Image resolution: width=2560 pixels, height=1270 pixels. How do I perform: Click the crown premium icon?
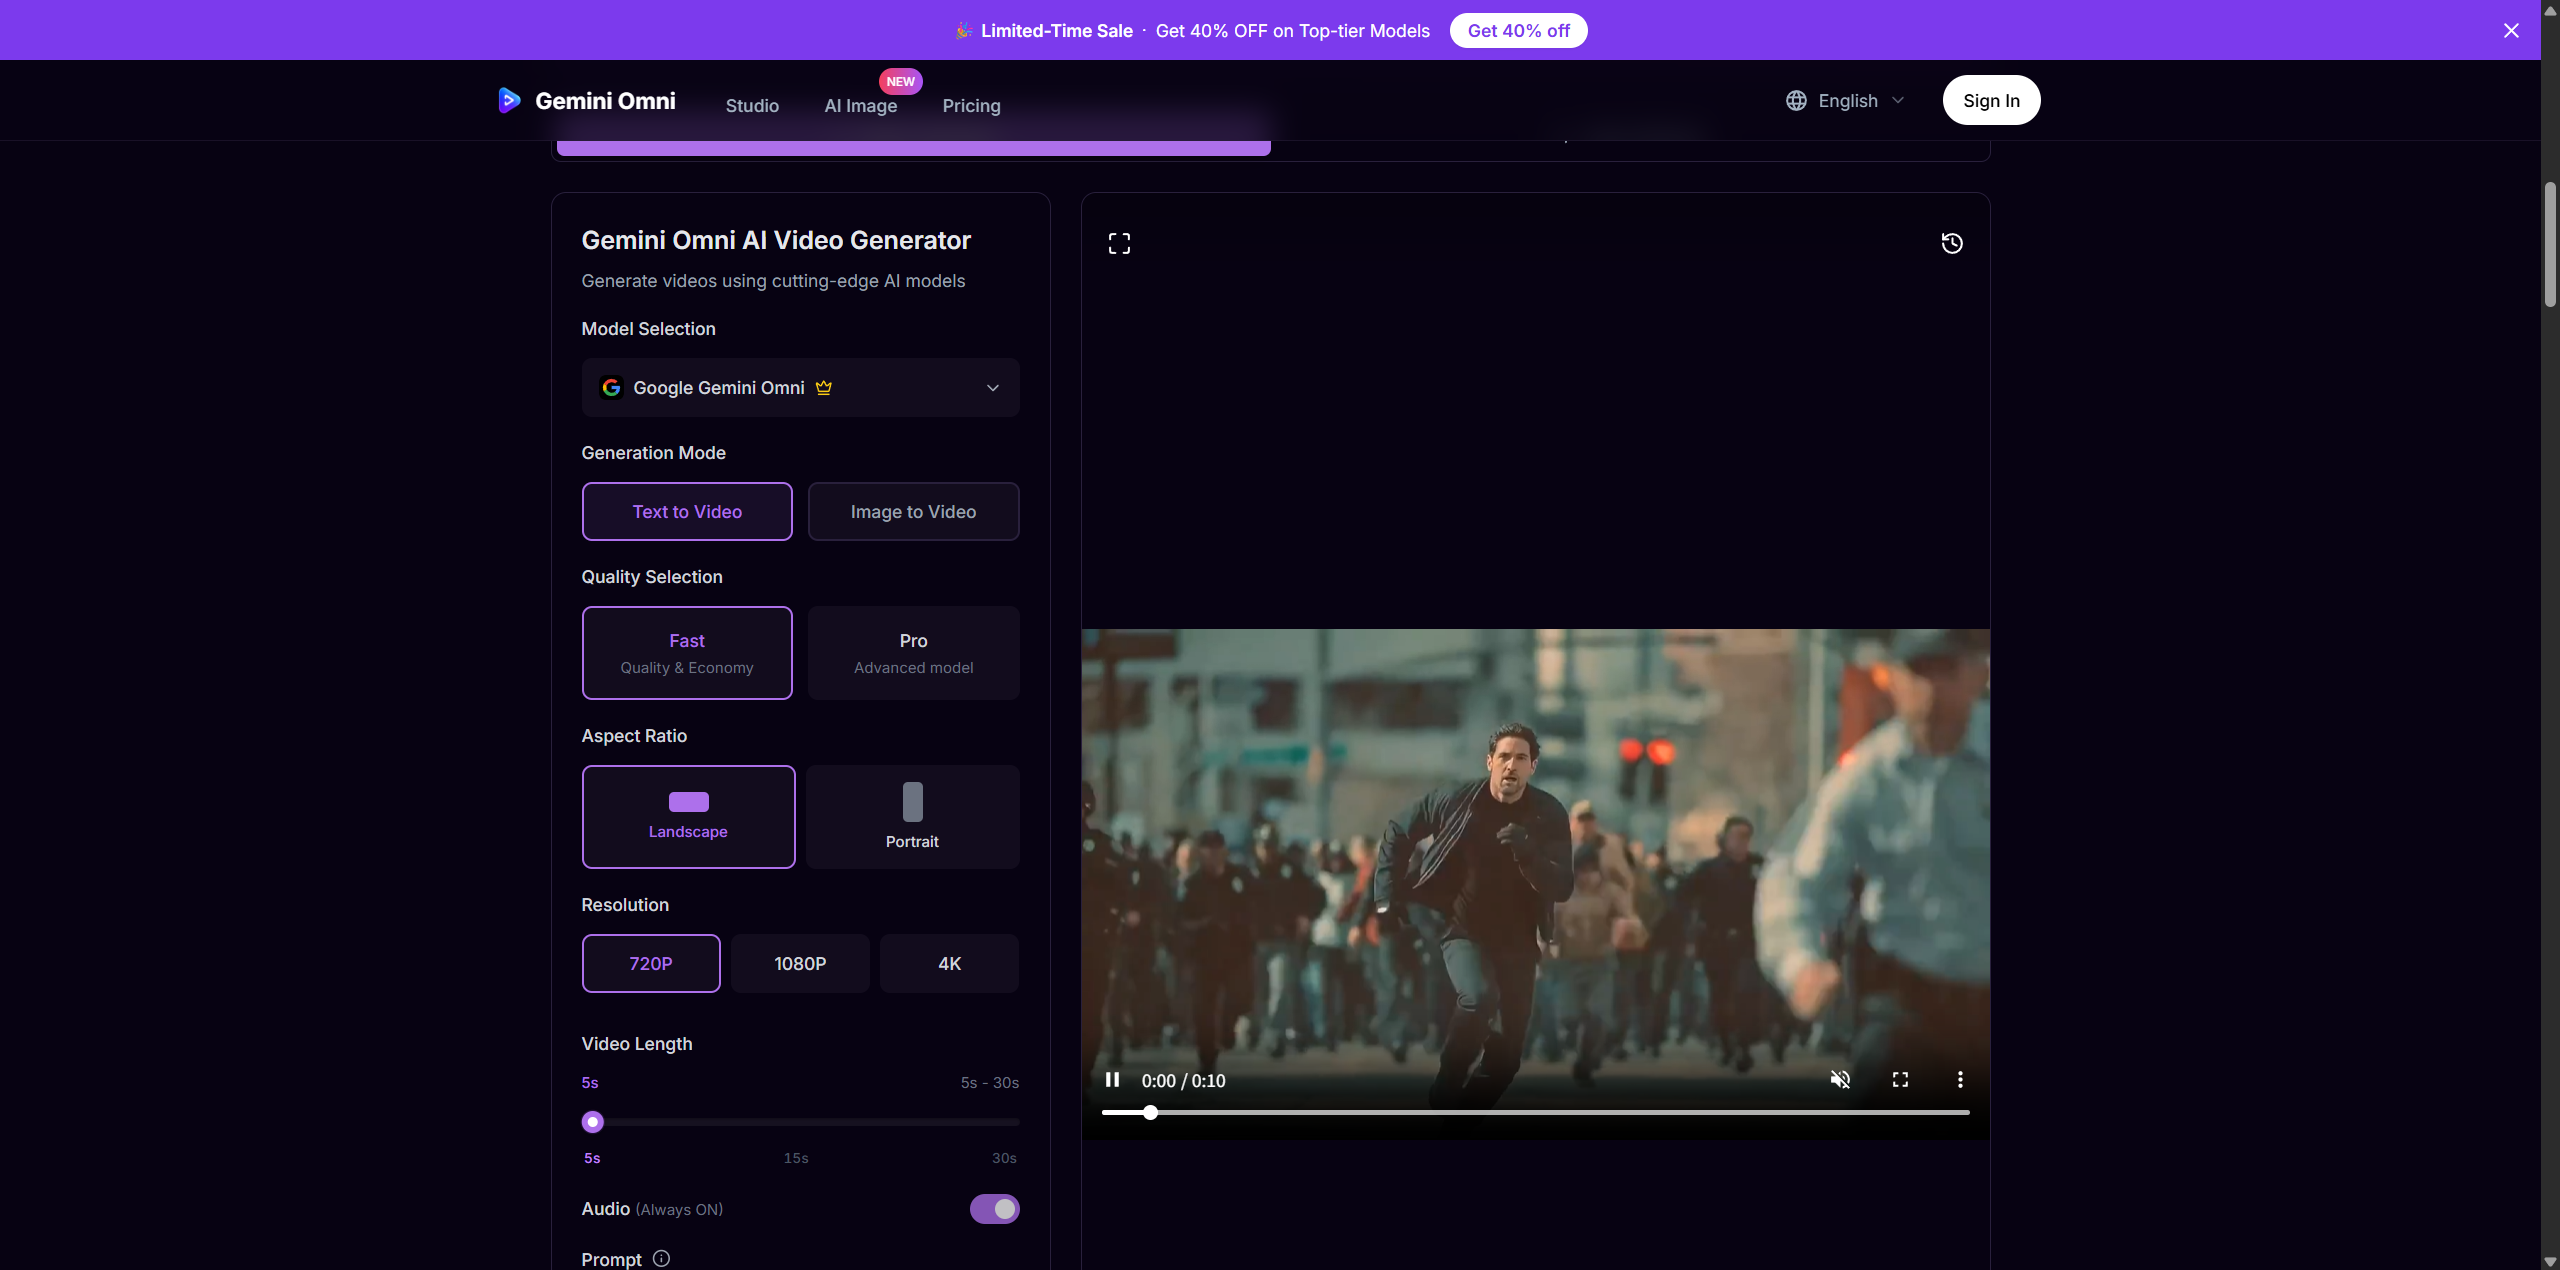(x=823, y=388)
